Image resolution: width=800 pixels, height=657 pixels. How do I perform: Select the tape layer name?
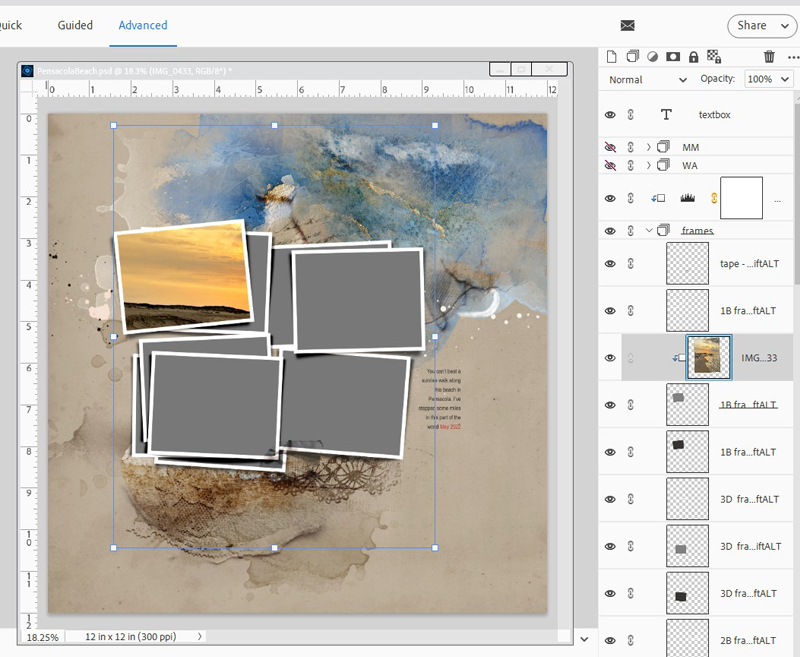point(749,264)
